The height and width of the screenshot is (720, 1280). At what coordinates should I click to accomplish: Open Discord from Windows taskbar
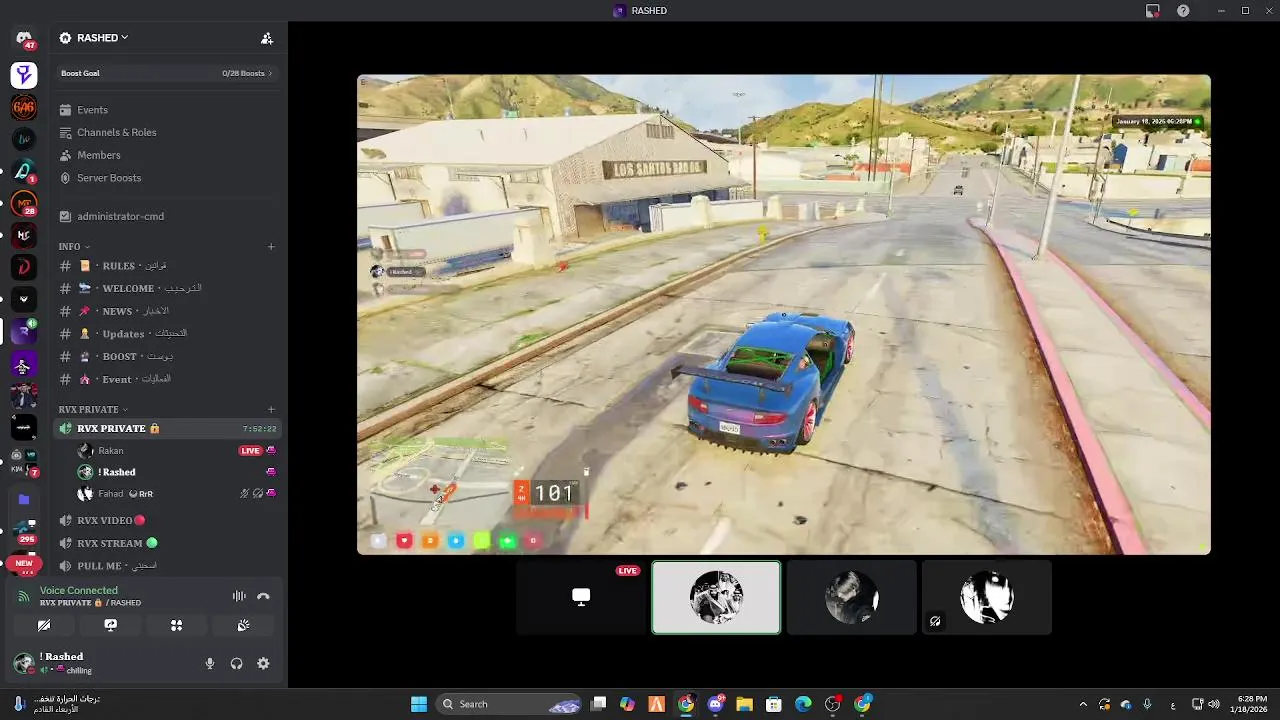tap(716, 704)
